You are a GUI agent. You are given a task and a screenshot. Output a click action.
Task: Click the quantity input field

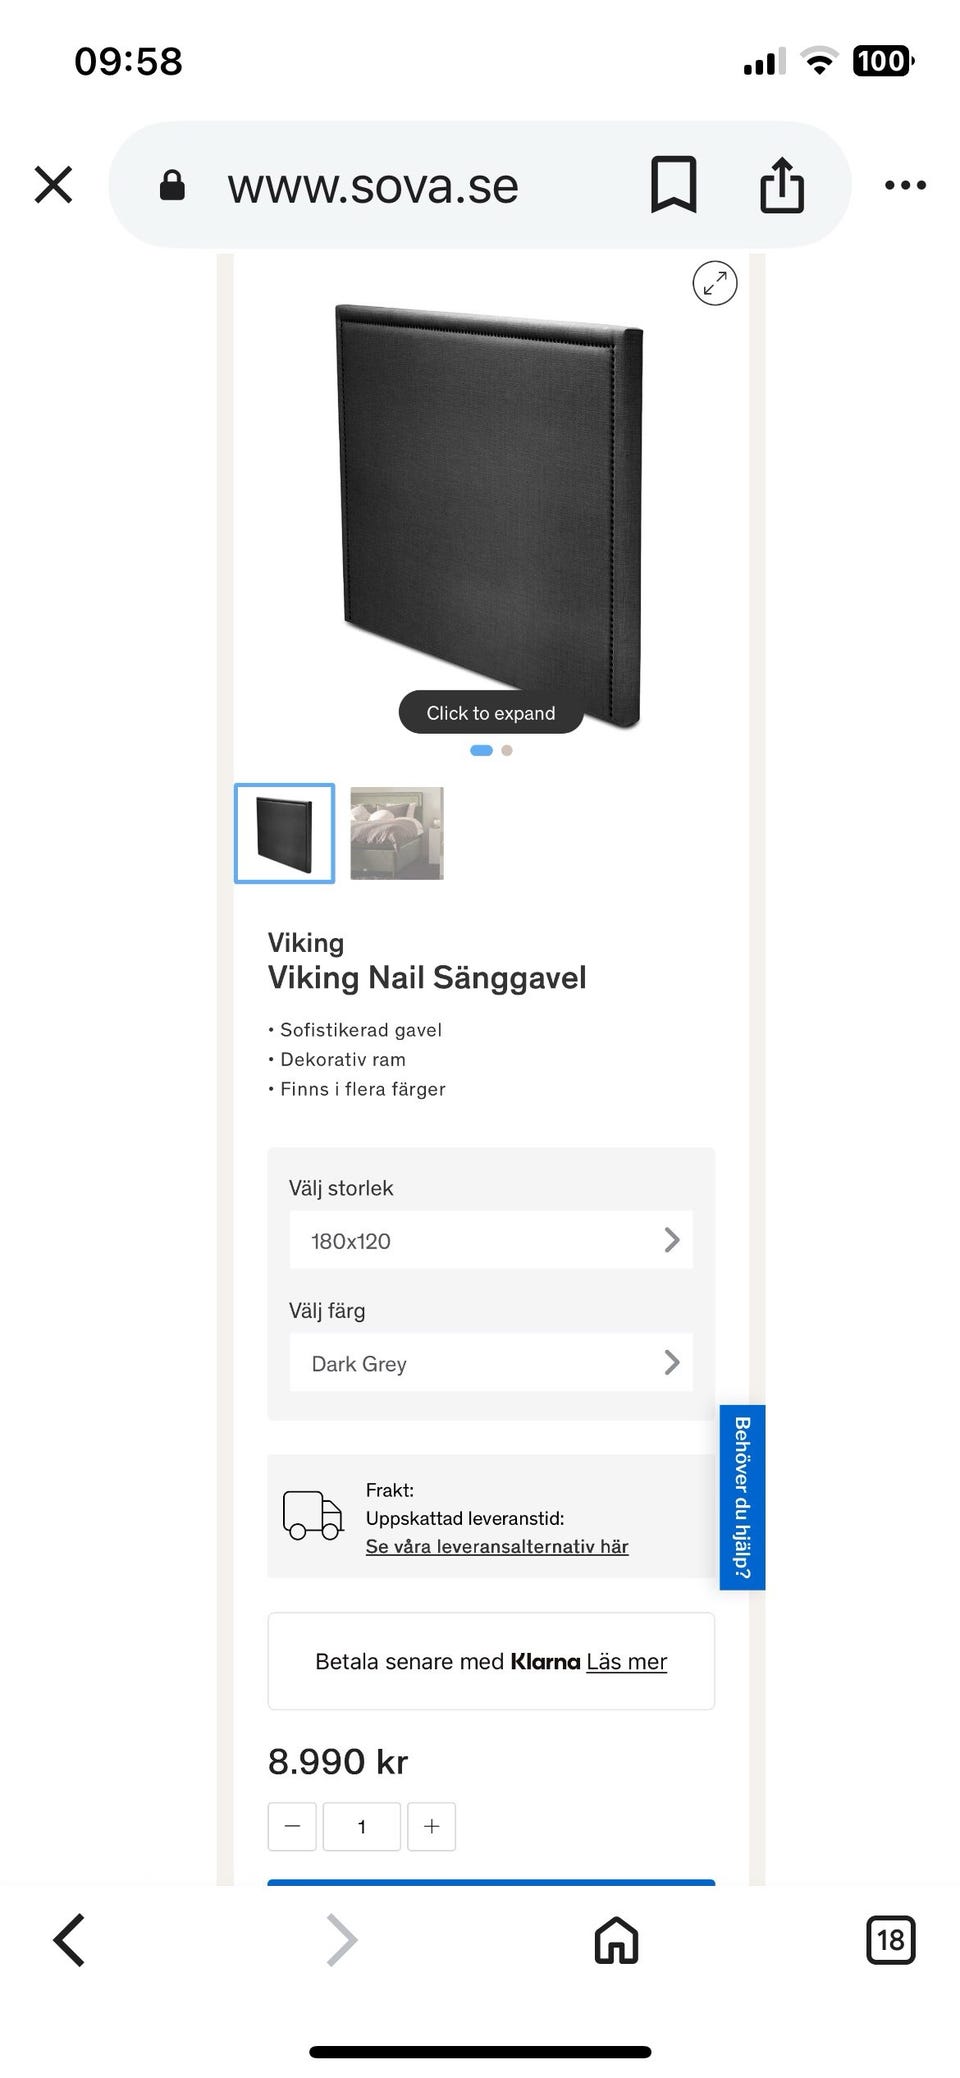click(x=362, y=1826)
